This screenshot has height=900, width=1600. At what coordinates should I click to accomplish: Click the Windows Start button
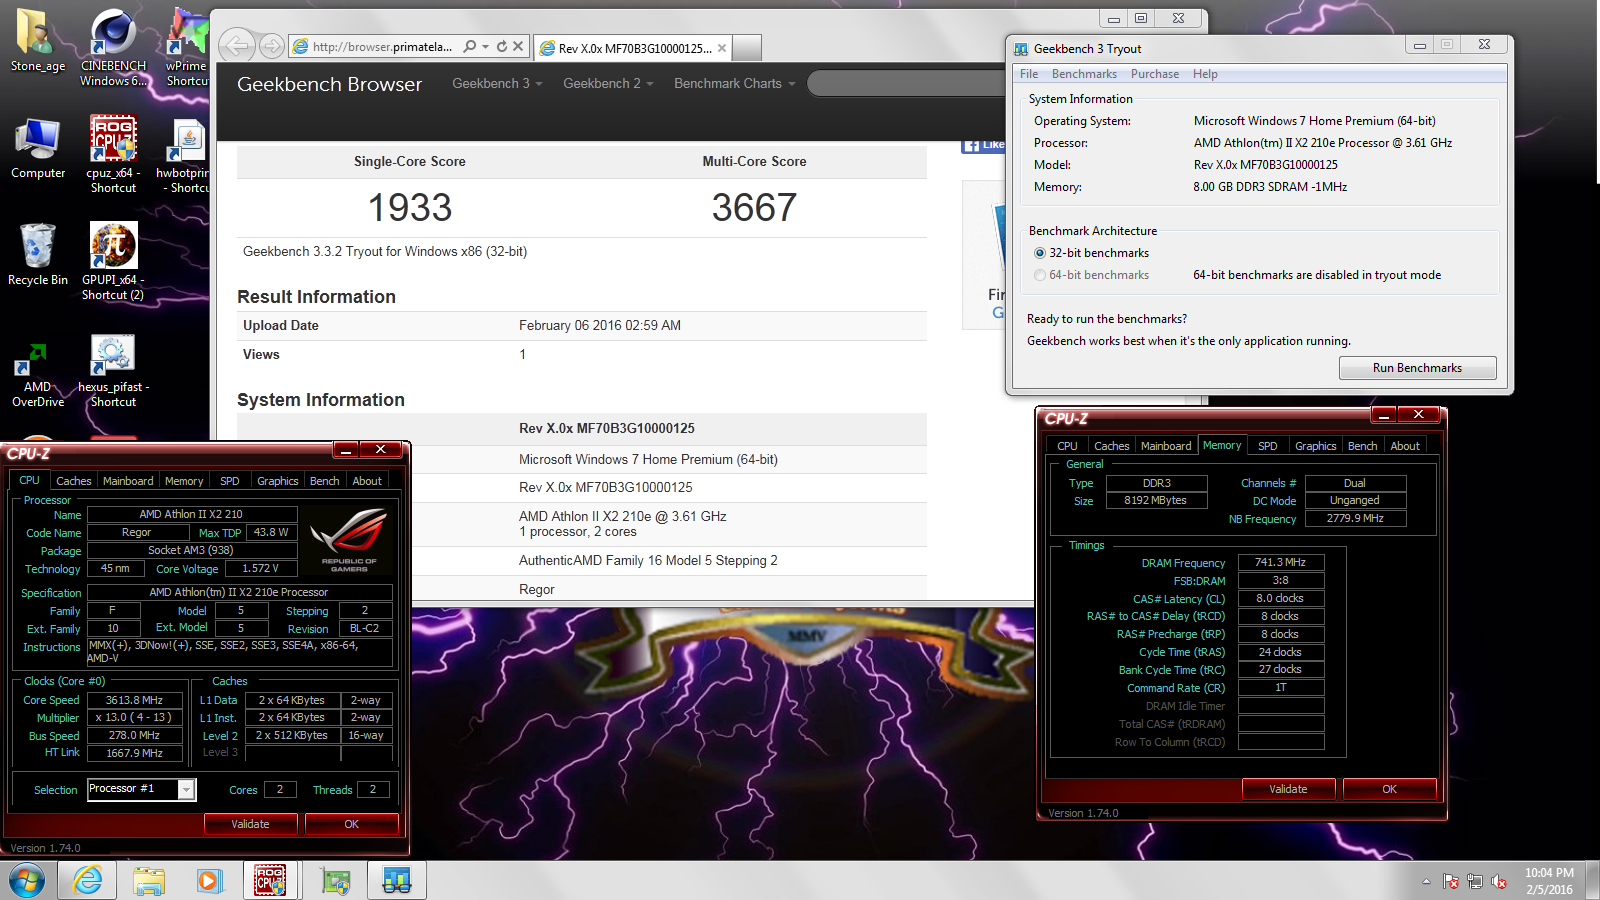[28, 881]
